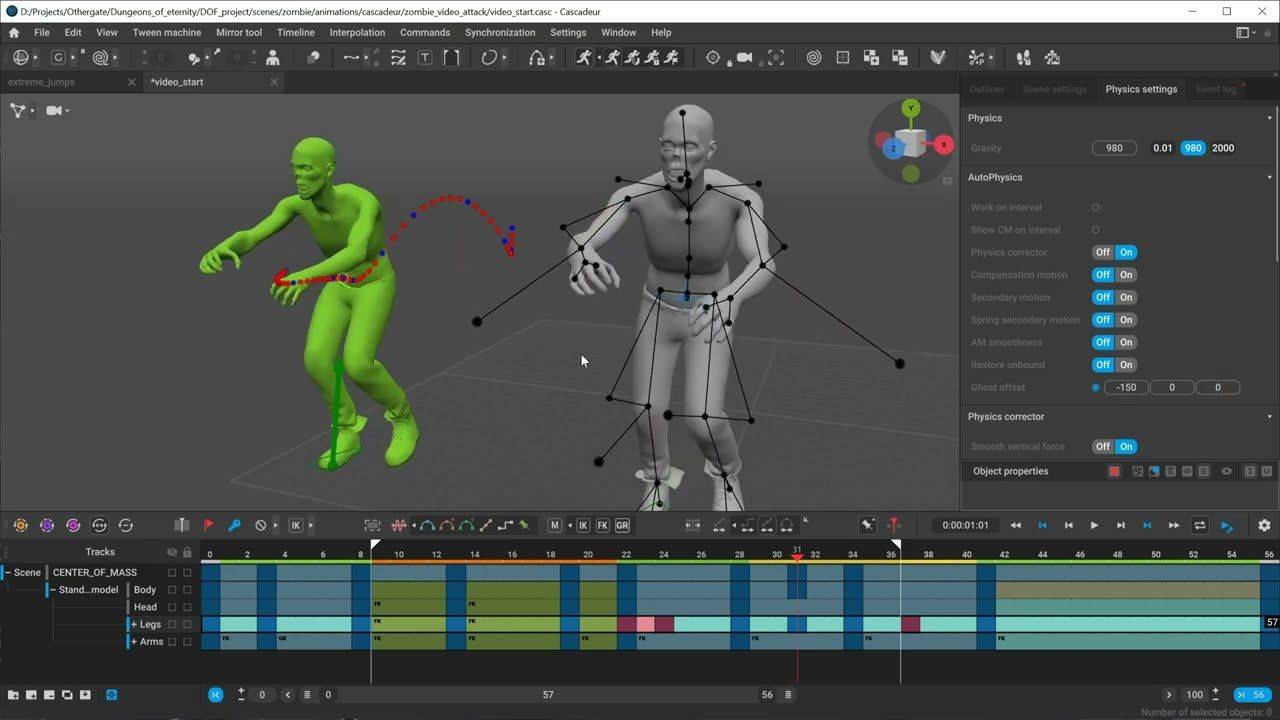Screen dimensions: 1280x720
Task: Turn AM smoothness On
Action: point(1126,342)
